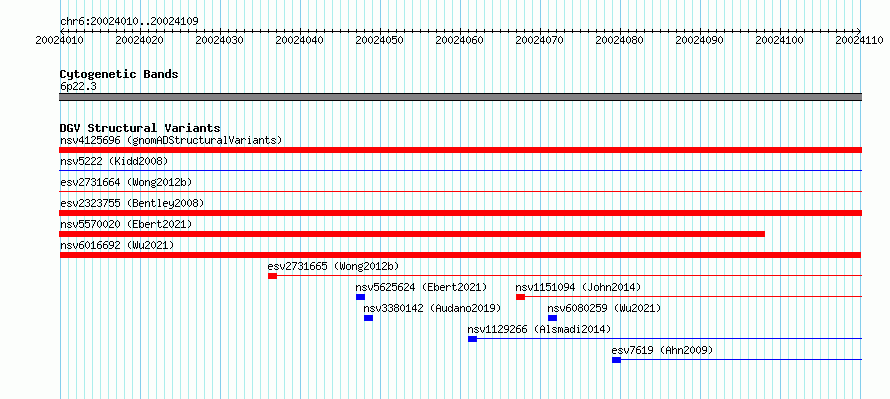
Task: Click the blue nsv3380142 variant block
Action: click(368, 318)
